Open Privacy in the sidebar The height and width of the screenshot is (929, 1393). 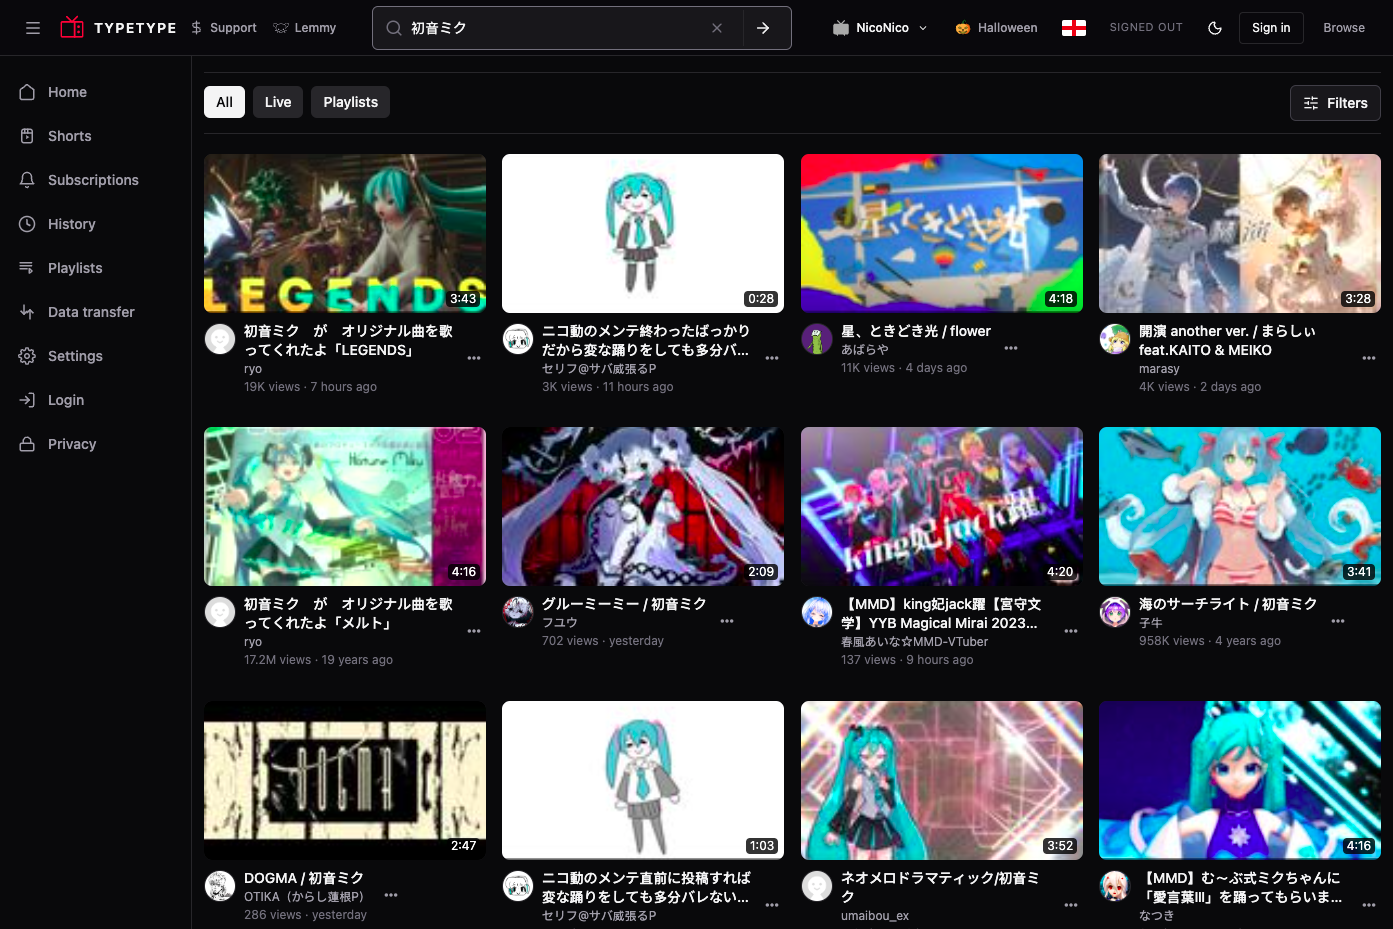point(95,444)
